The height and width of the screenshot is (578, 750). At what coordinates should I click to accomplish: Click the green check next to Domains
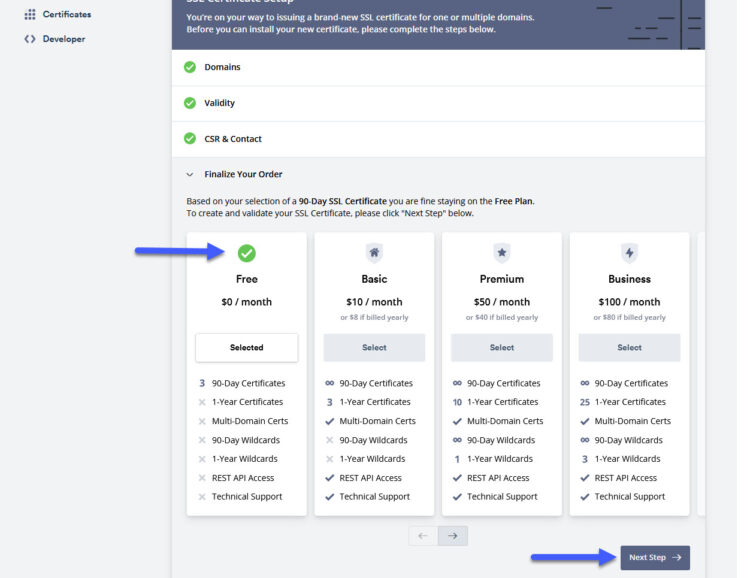(x=190, y=67)
